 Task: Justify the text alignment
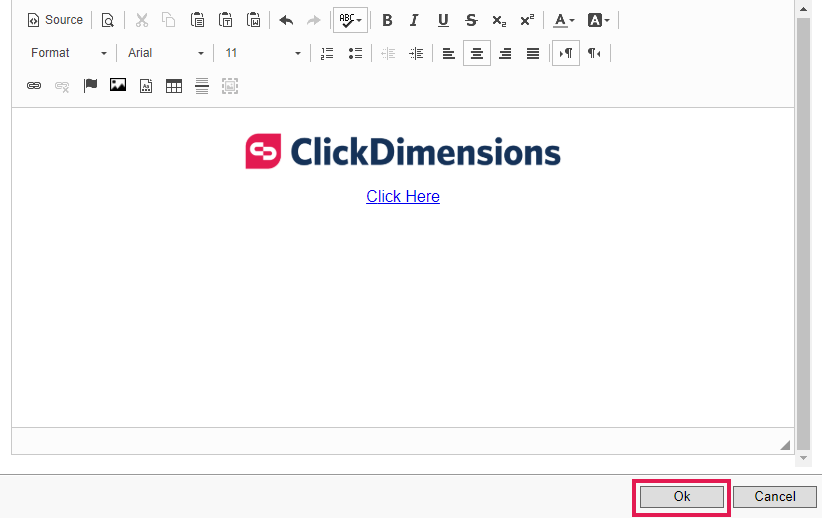[533, 53]
